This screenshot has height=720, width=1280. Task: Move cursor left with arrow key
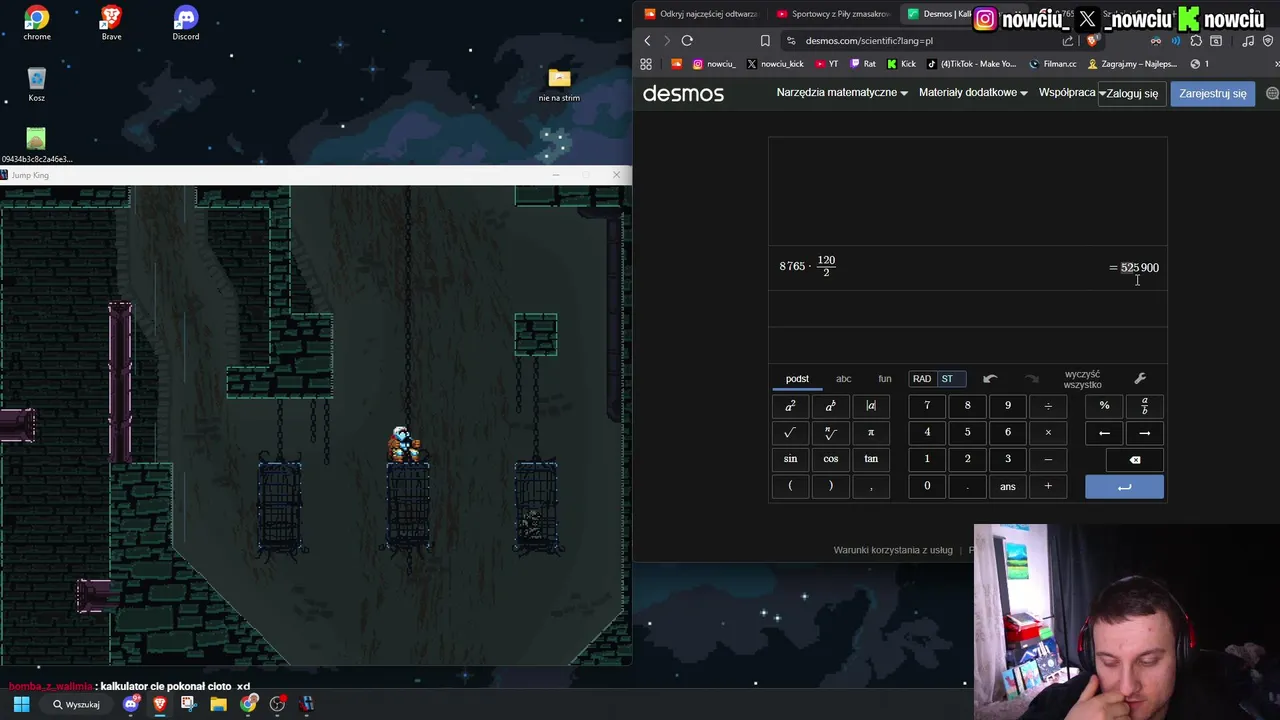click(1104, 433)
